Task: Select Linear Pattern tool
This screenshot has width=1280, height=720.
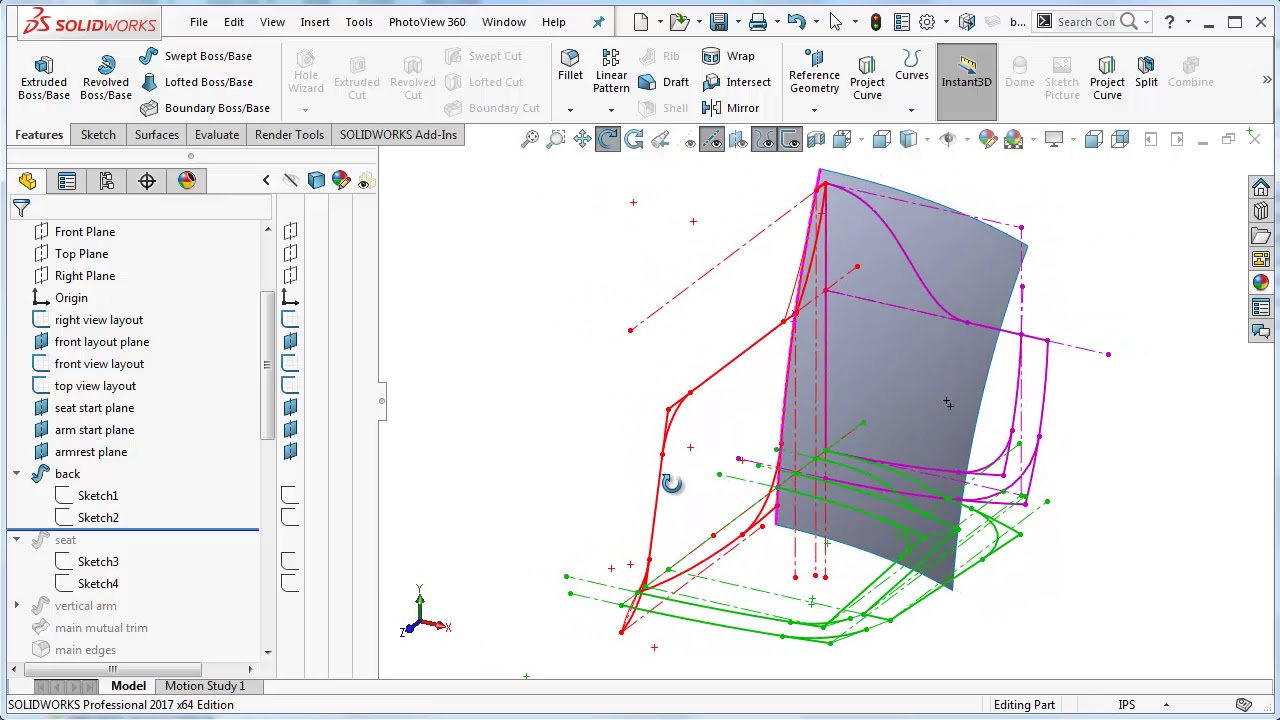Action: [611, 70]
